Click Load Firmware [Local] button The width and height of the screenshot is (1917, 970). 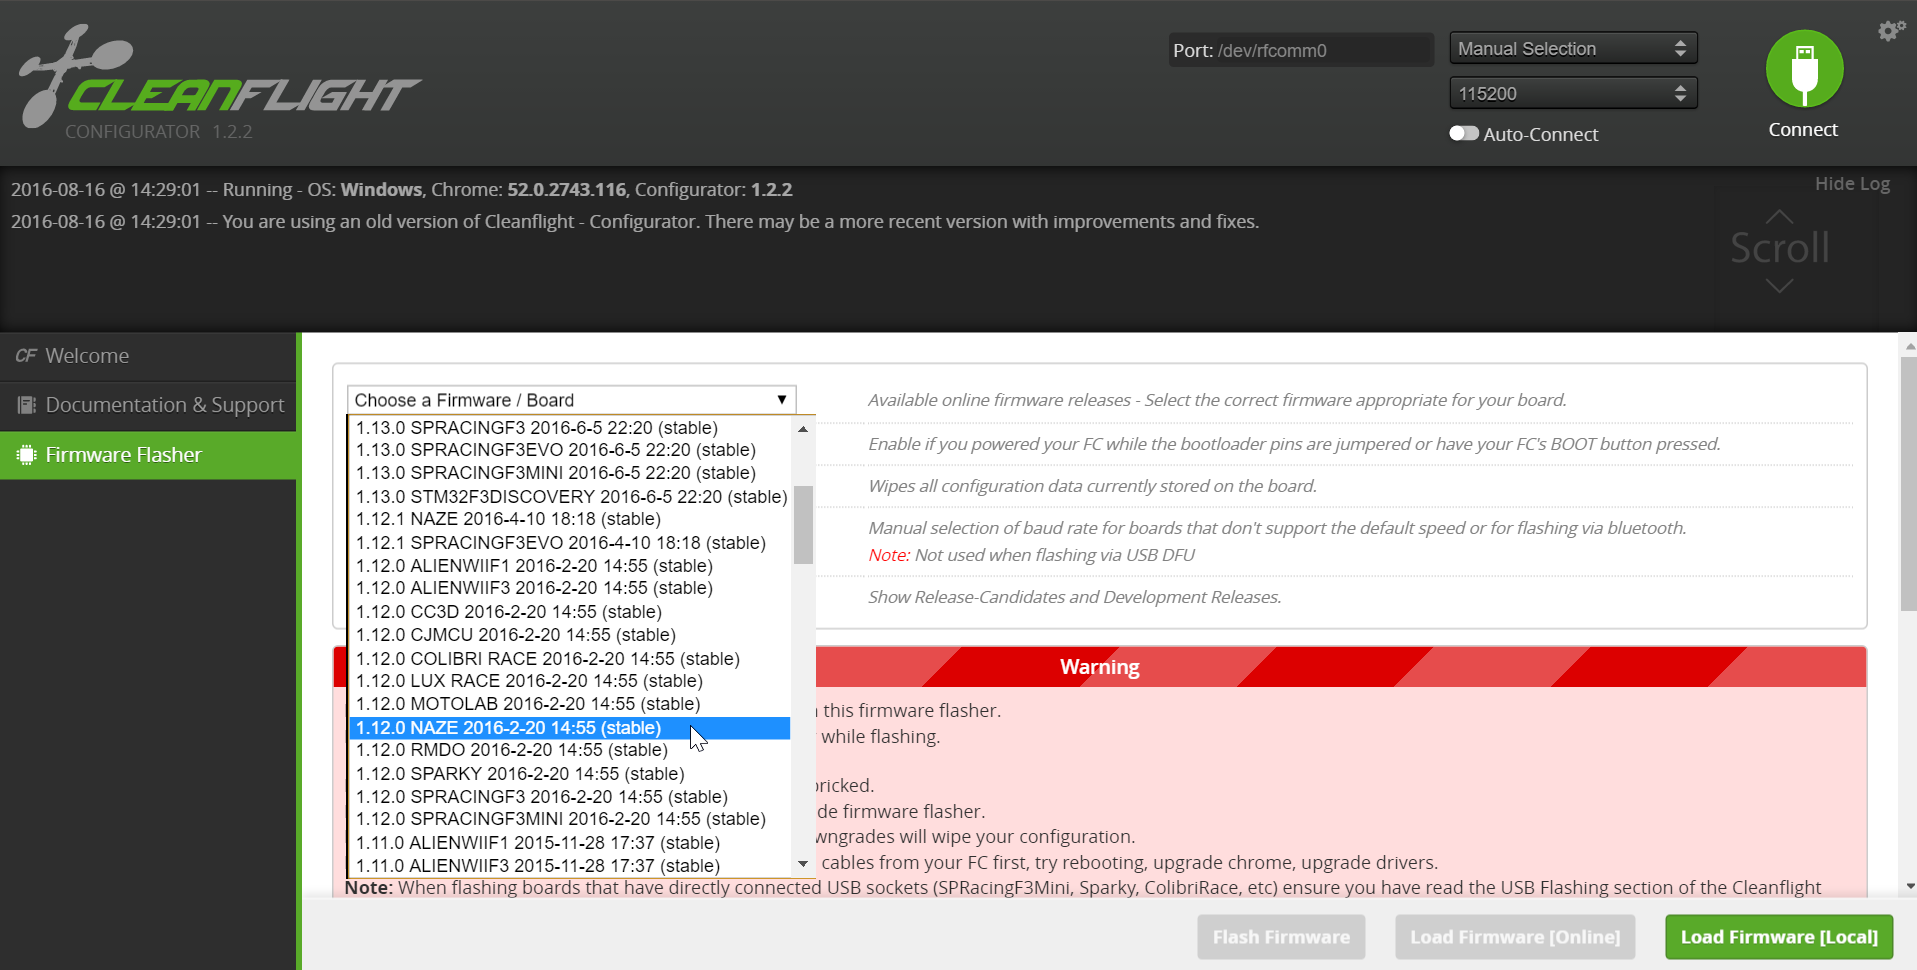pos(1779,937)
